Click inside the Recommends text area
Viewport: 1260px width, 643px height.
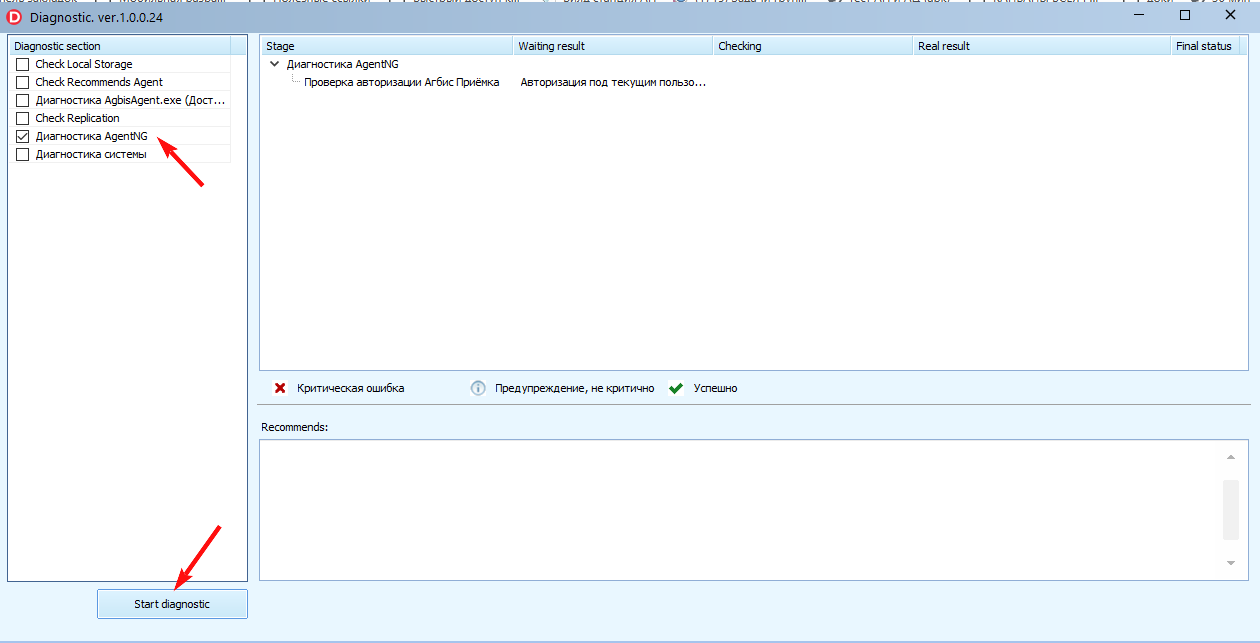pyautogui.click(x=740, y=510)
